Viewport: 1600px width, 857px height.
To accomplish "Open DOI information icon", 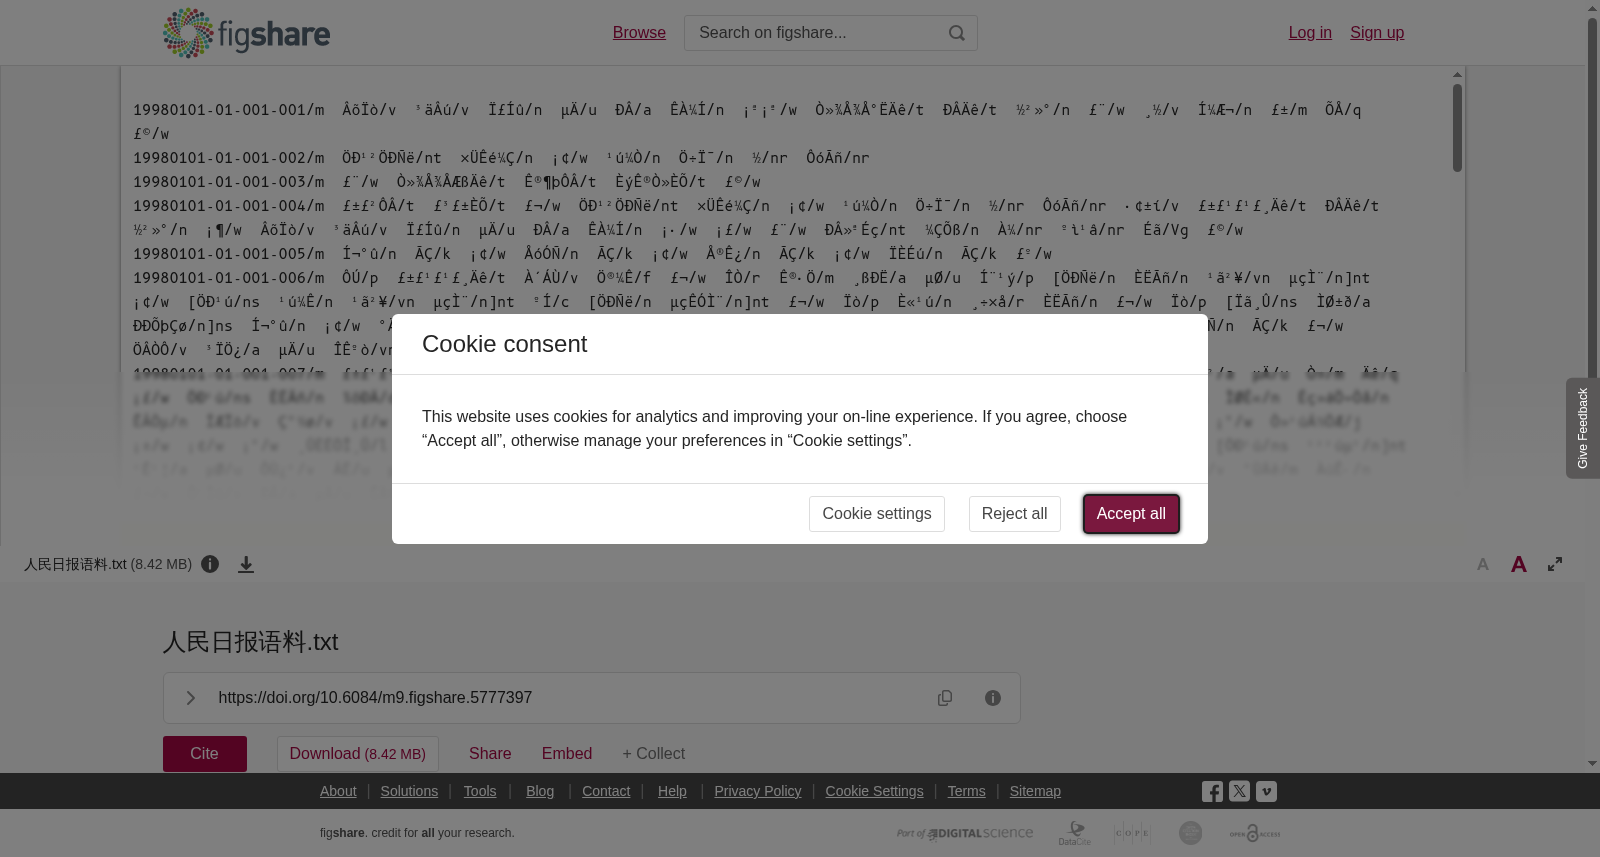I will point(993,698).
